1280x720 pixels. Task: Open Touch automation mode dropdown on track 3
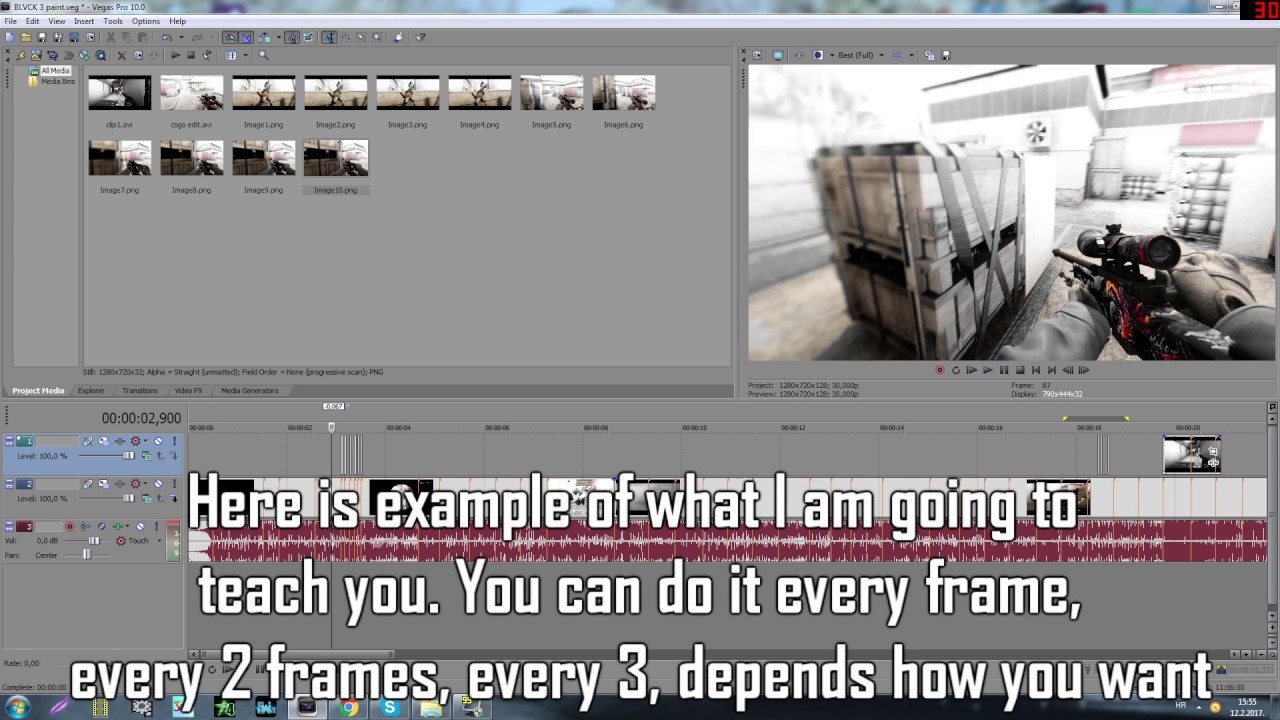[x=159, y=541]
